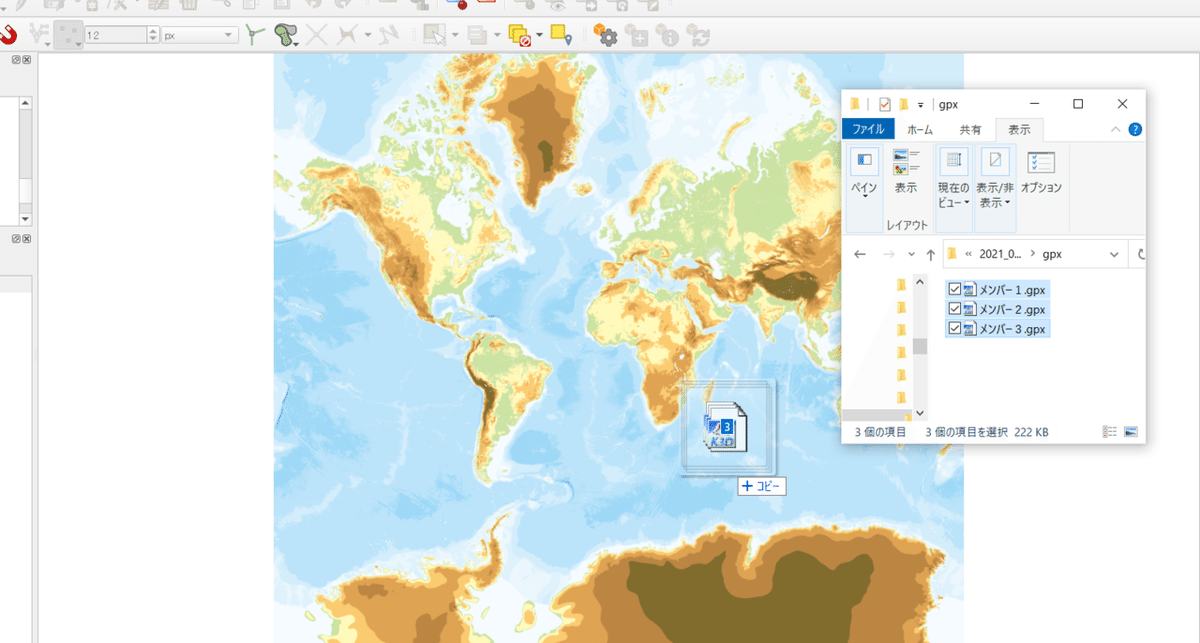Open the recent locations dropdown in Explorer
Screen dimensions: 1200x643
click(x=911, y=255)
